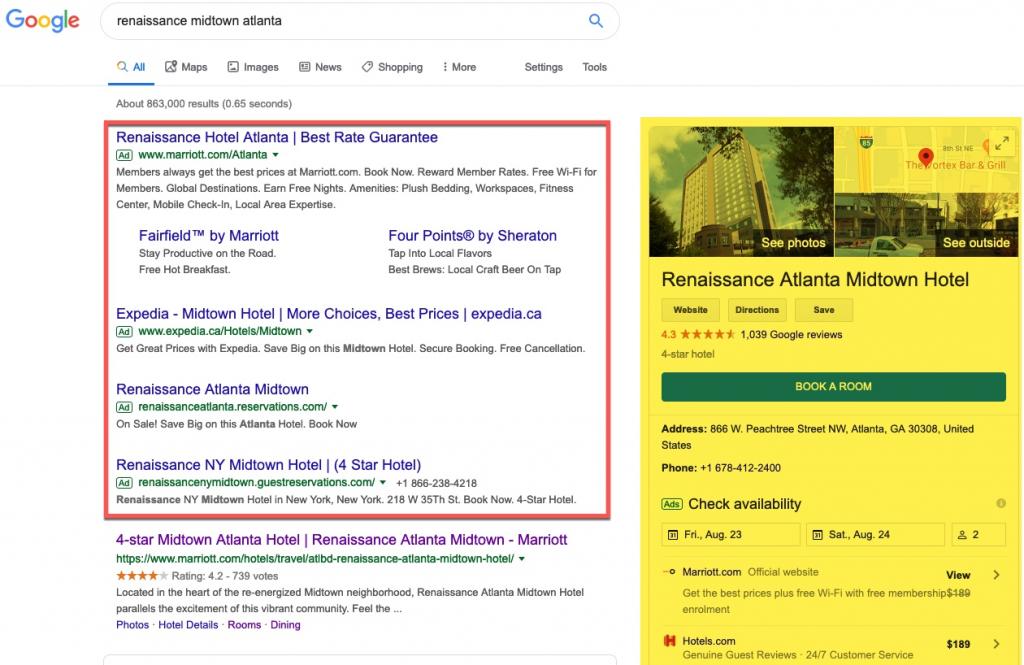
Task: Click the Marriott.com logo icon
Action: point(669,572)
